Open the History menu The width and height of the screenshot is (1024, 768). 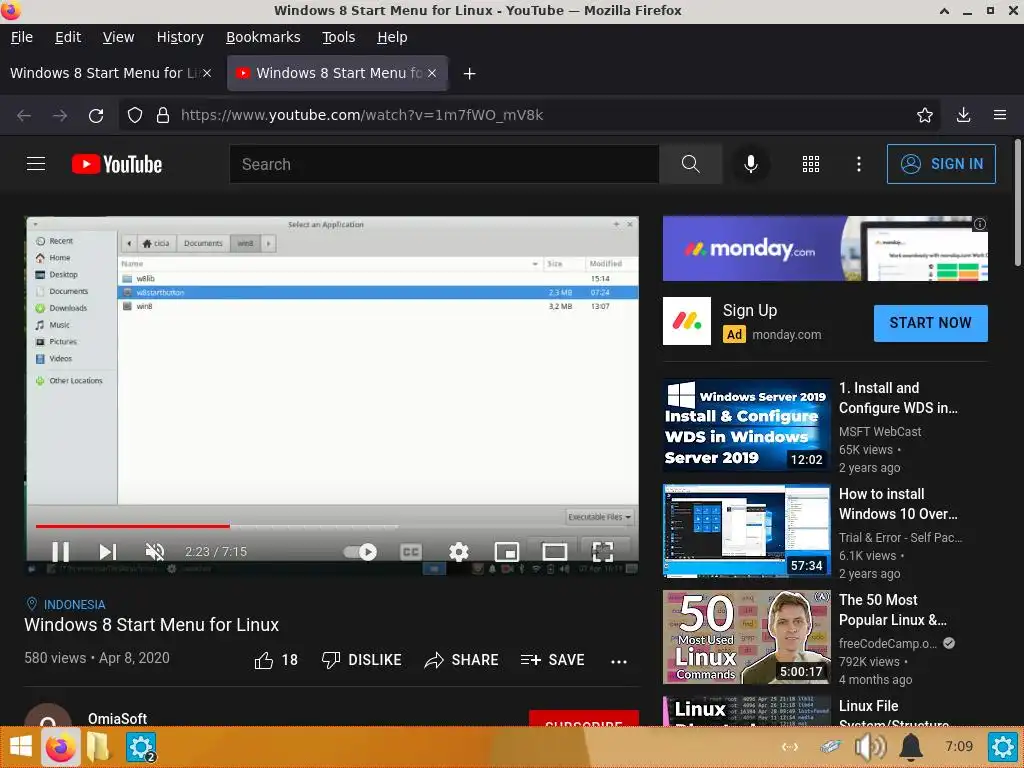point(180,37)
